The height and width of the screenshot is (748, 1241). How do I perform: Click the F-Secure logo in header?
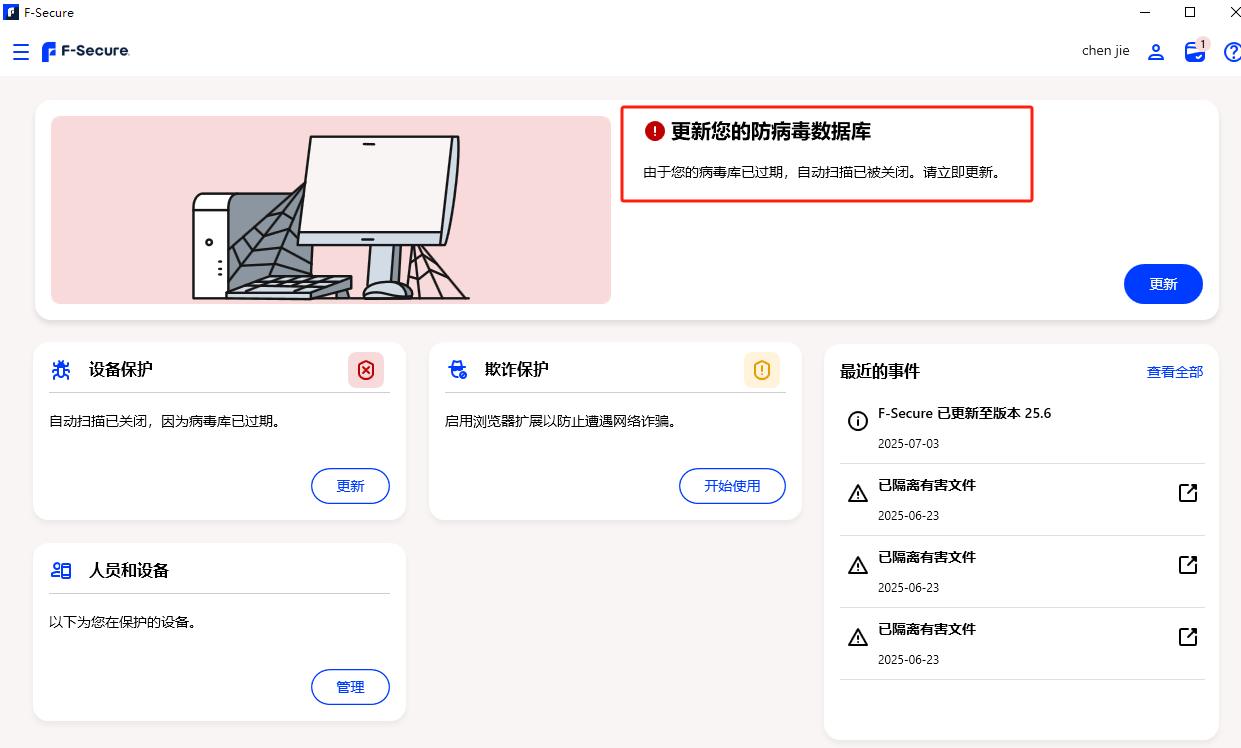click(x=86, y=51)
